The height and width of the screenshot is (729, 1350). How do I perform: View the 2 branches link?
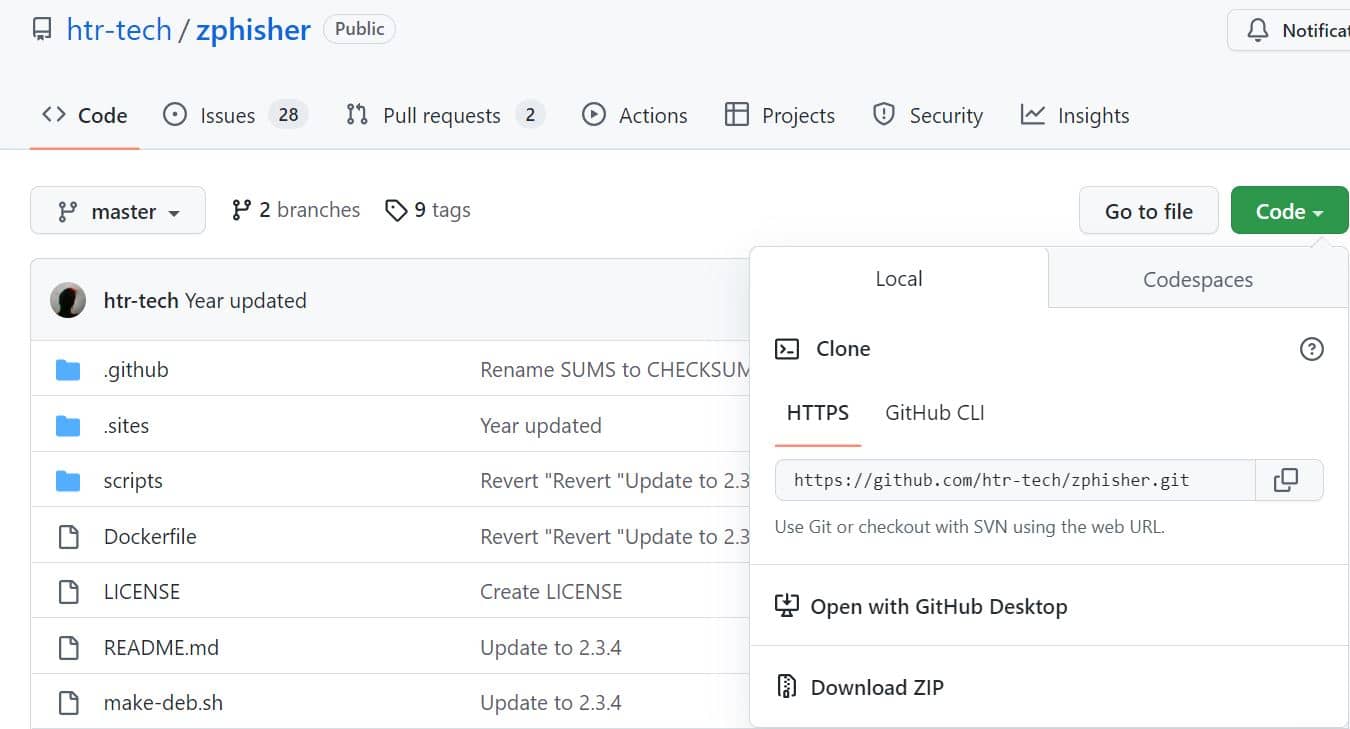(296, 210)
